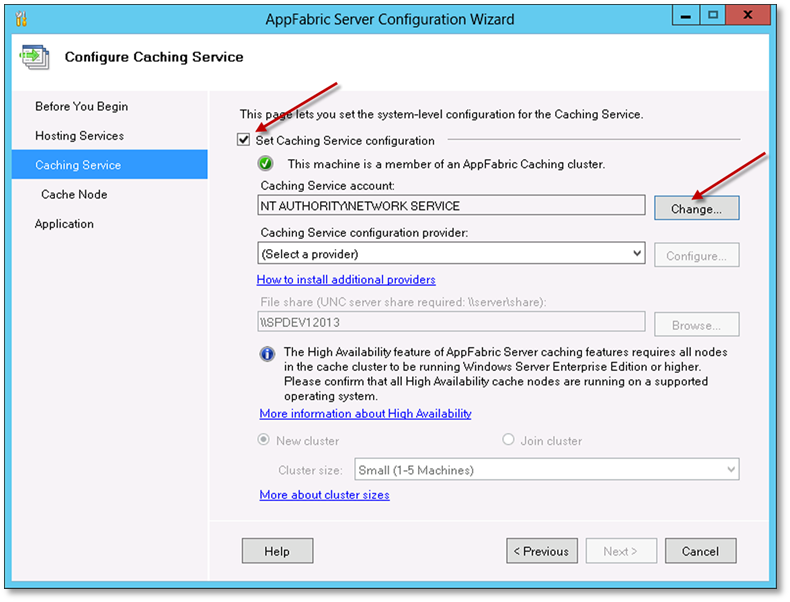This screenshot has height=602, width=790.
Task: Click the Caching Service account field
Action: [x=451, y=206]
